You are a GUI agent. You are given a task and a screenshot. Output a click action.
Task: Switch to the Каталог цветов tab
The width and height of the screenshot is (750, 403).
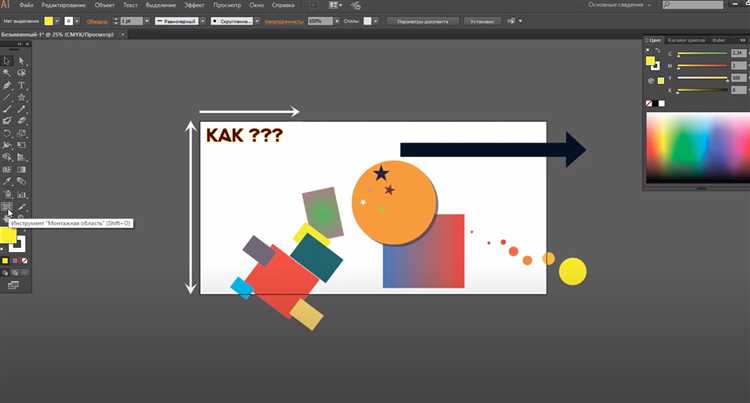(x=688, y=40)
